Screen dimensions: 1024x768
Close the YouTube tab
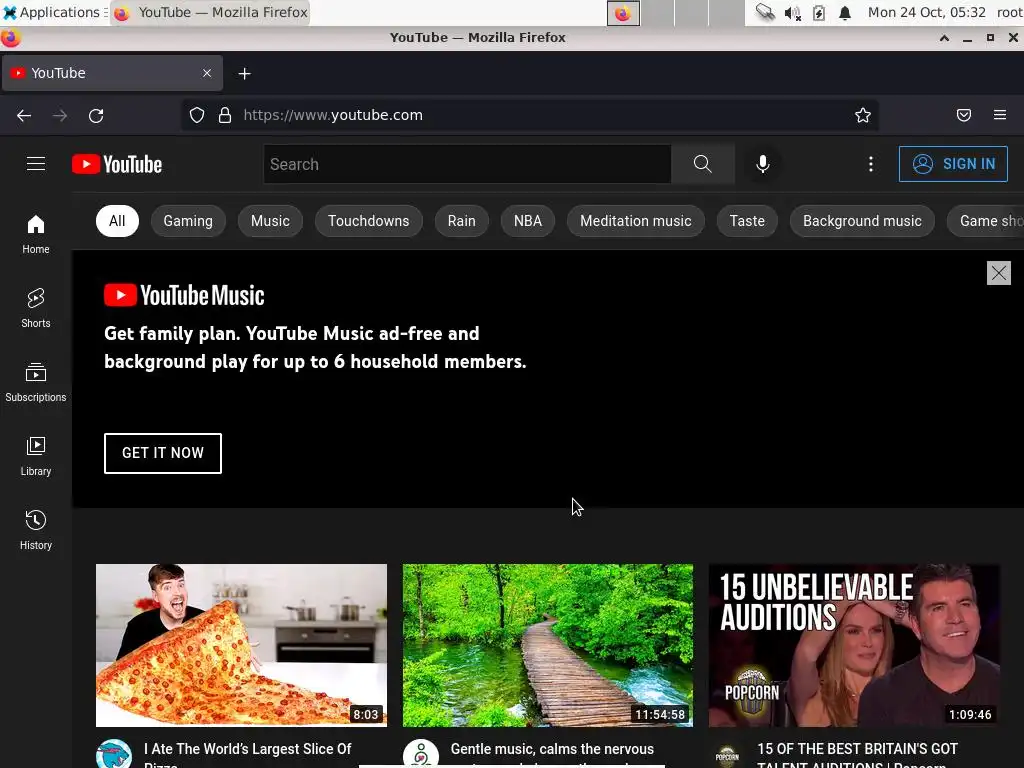(207, 73)
